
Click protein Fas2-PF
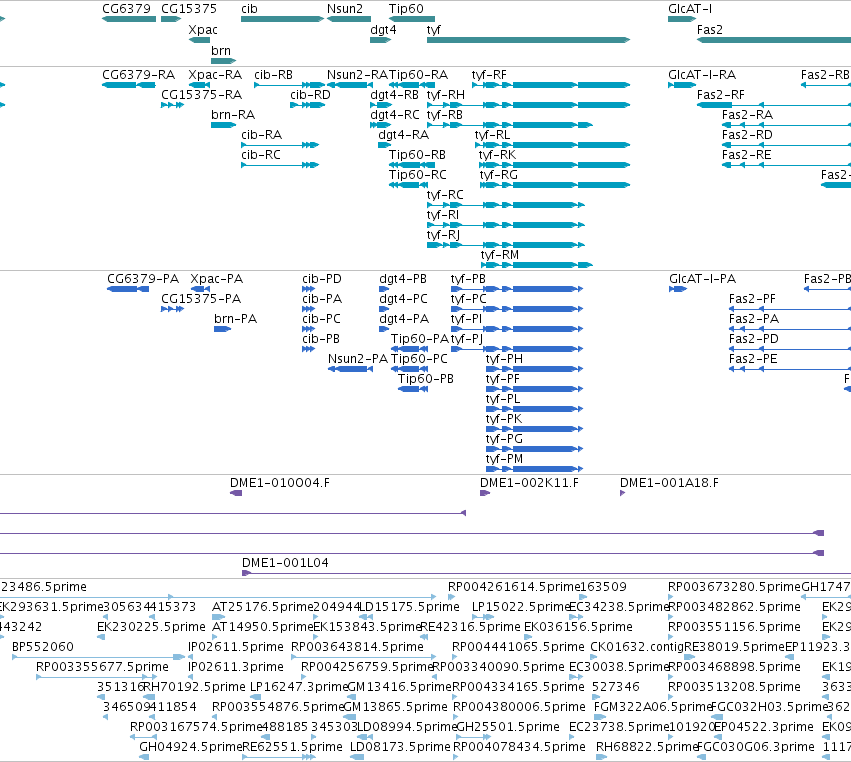(752, 299)
